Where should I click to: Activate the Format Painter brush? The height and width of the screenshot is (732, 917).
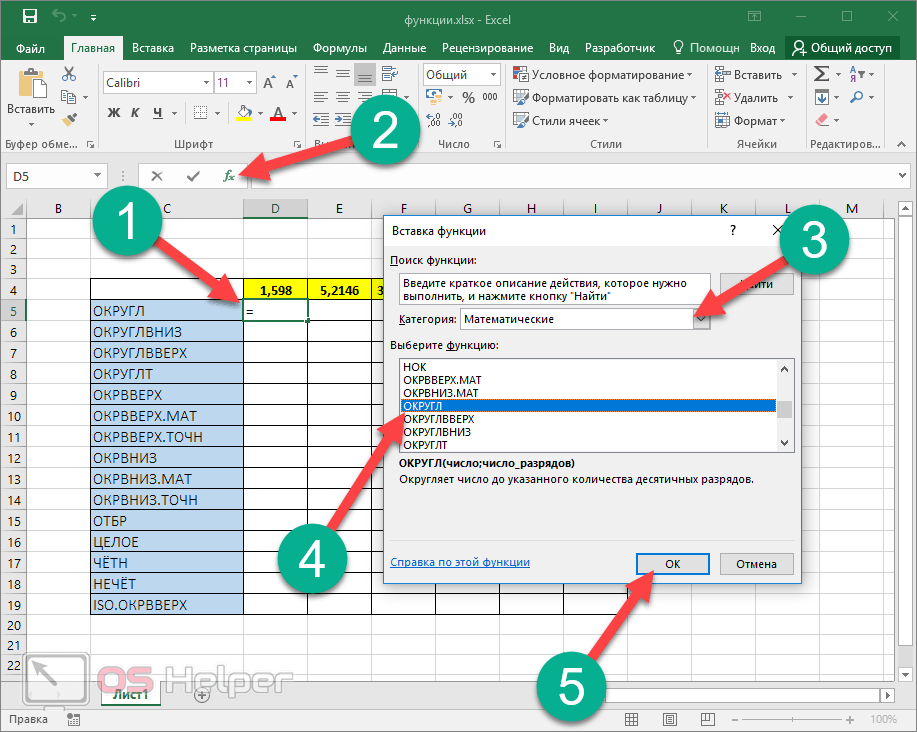(70, 119)
